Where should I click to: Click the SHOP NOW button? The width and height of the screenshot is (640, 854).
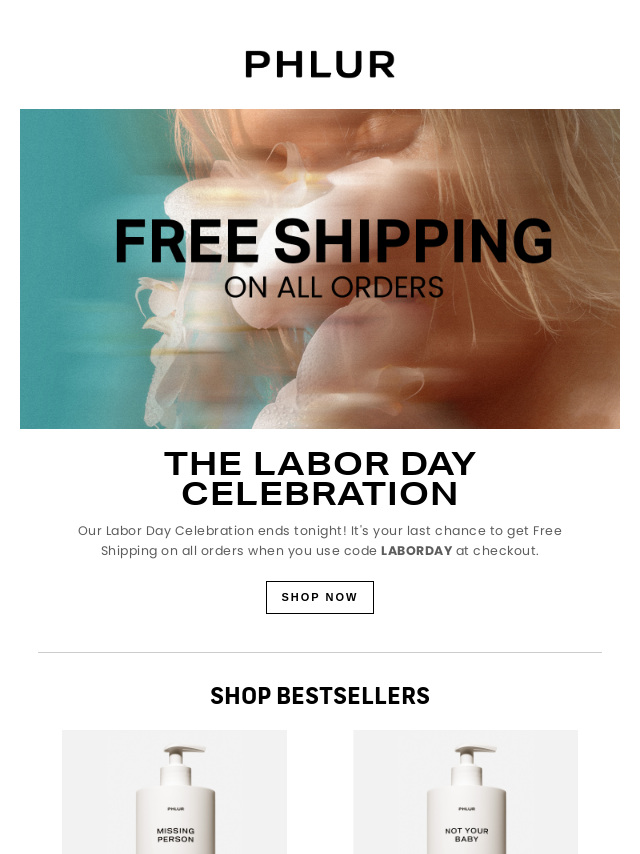tap(320, 597)
